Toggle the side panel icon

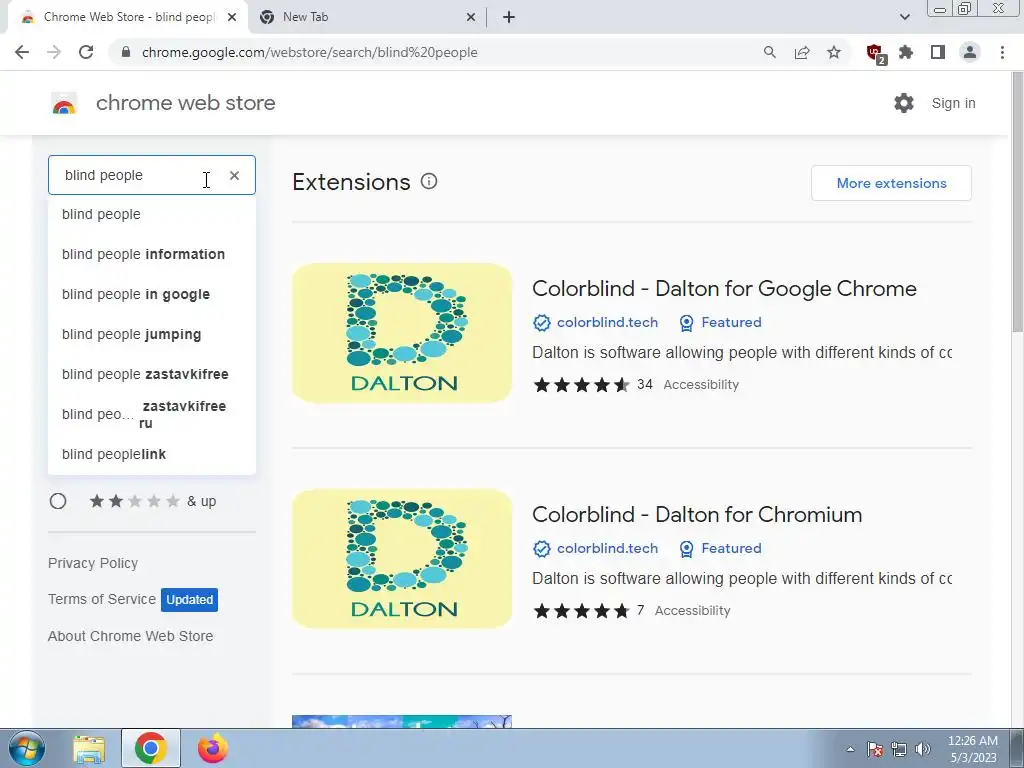click(x=938, y=52)
